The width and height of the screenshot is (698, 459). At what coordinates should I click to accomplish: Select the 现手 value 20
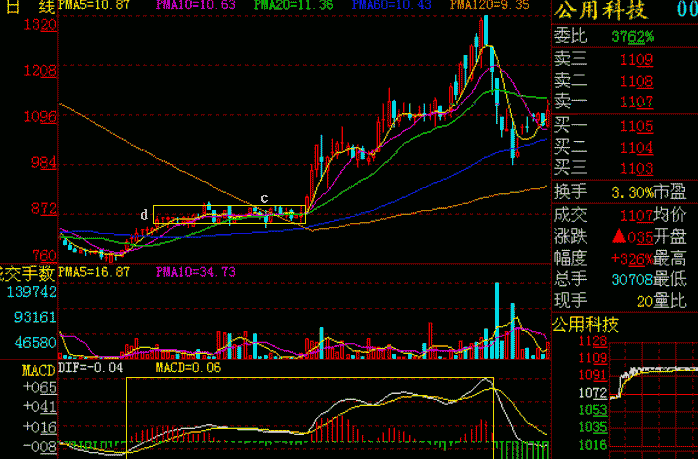coord(645,302)
